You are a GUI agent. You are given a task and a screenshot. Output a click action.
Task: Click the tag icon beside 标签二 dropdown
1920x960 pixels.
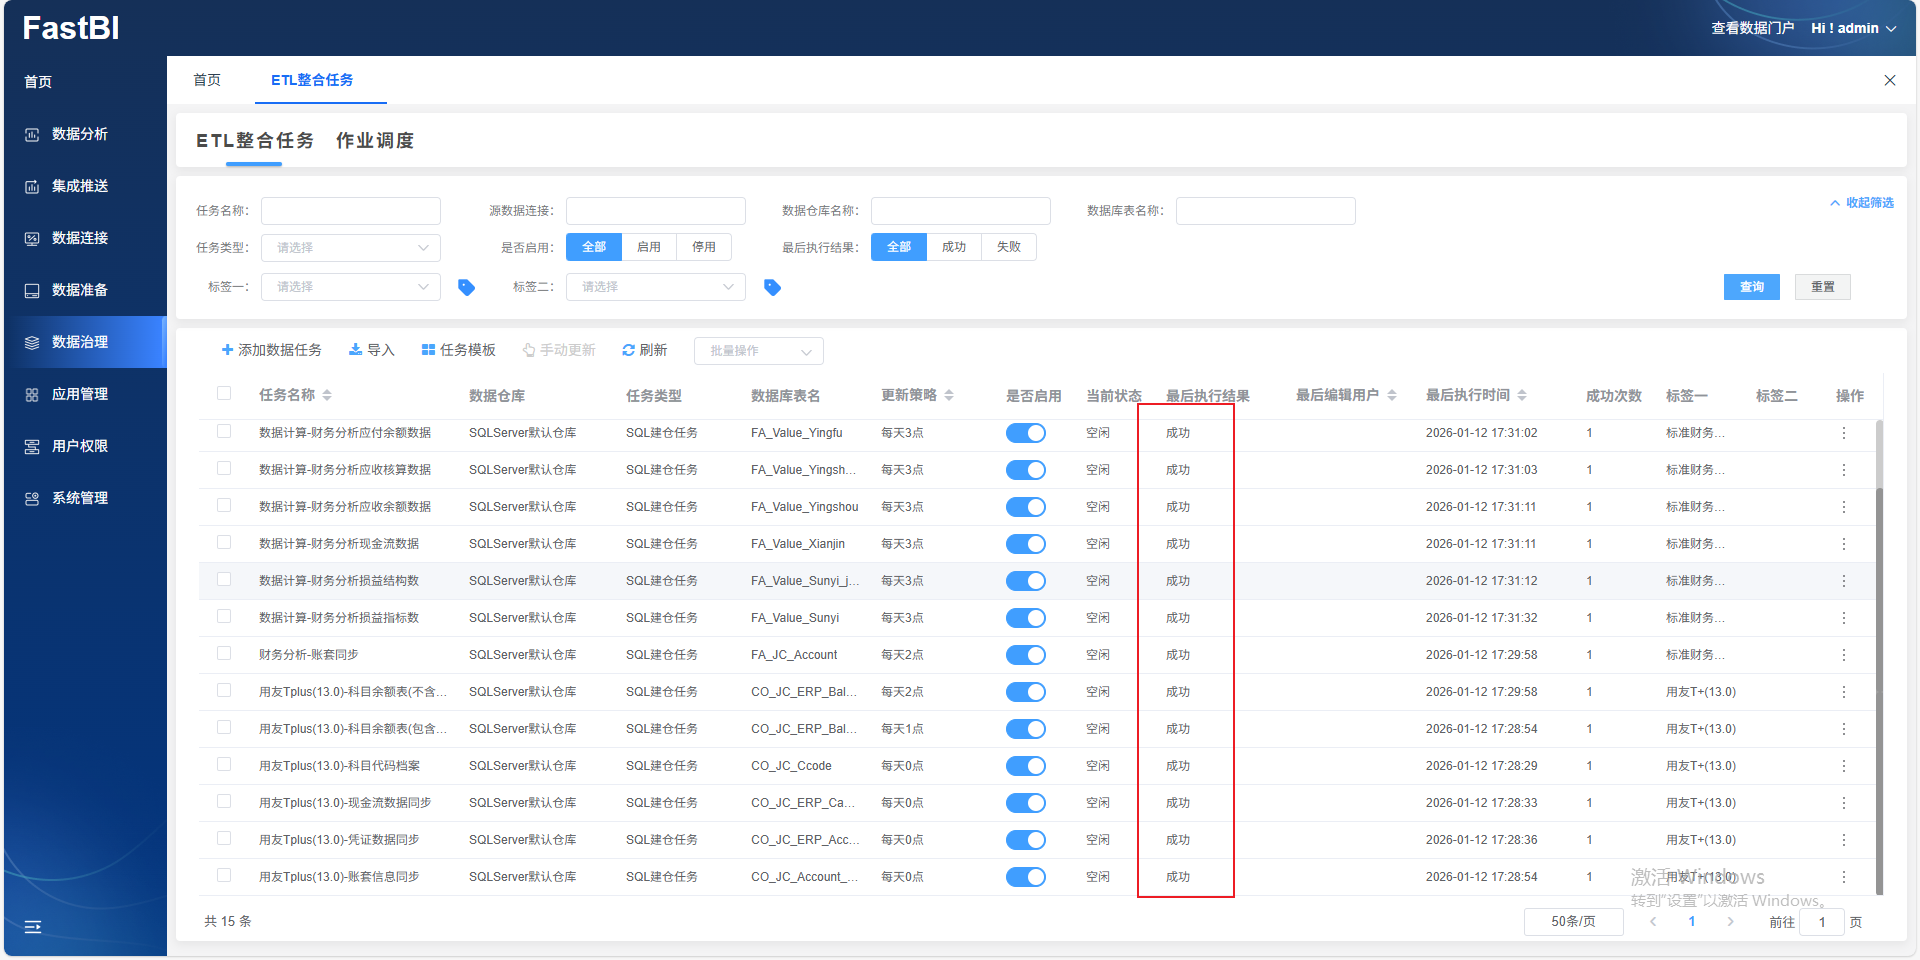pos(772,288)
